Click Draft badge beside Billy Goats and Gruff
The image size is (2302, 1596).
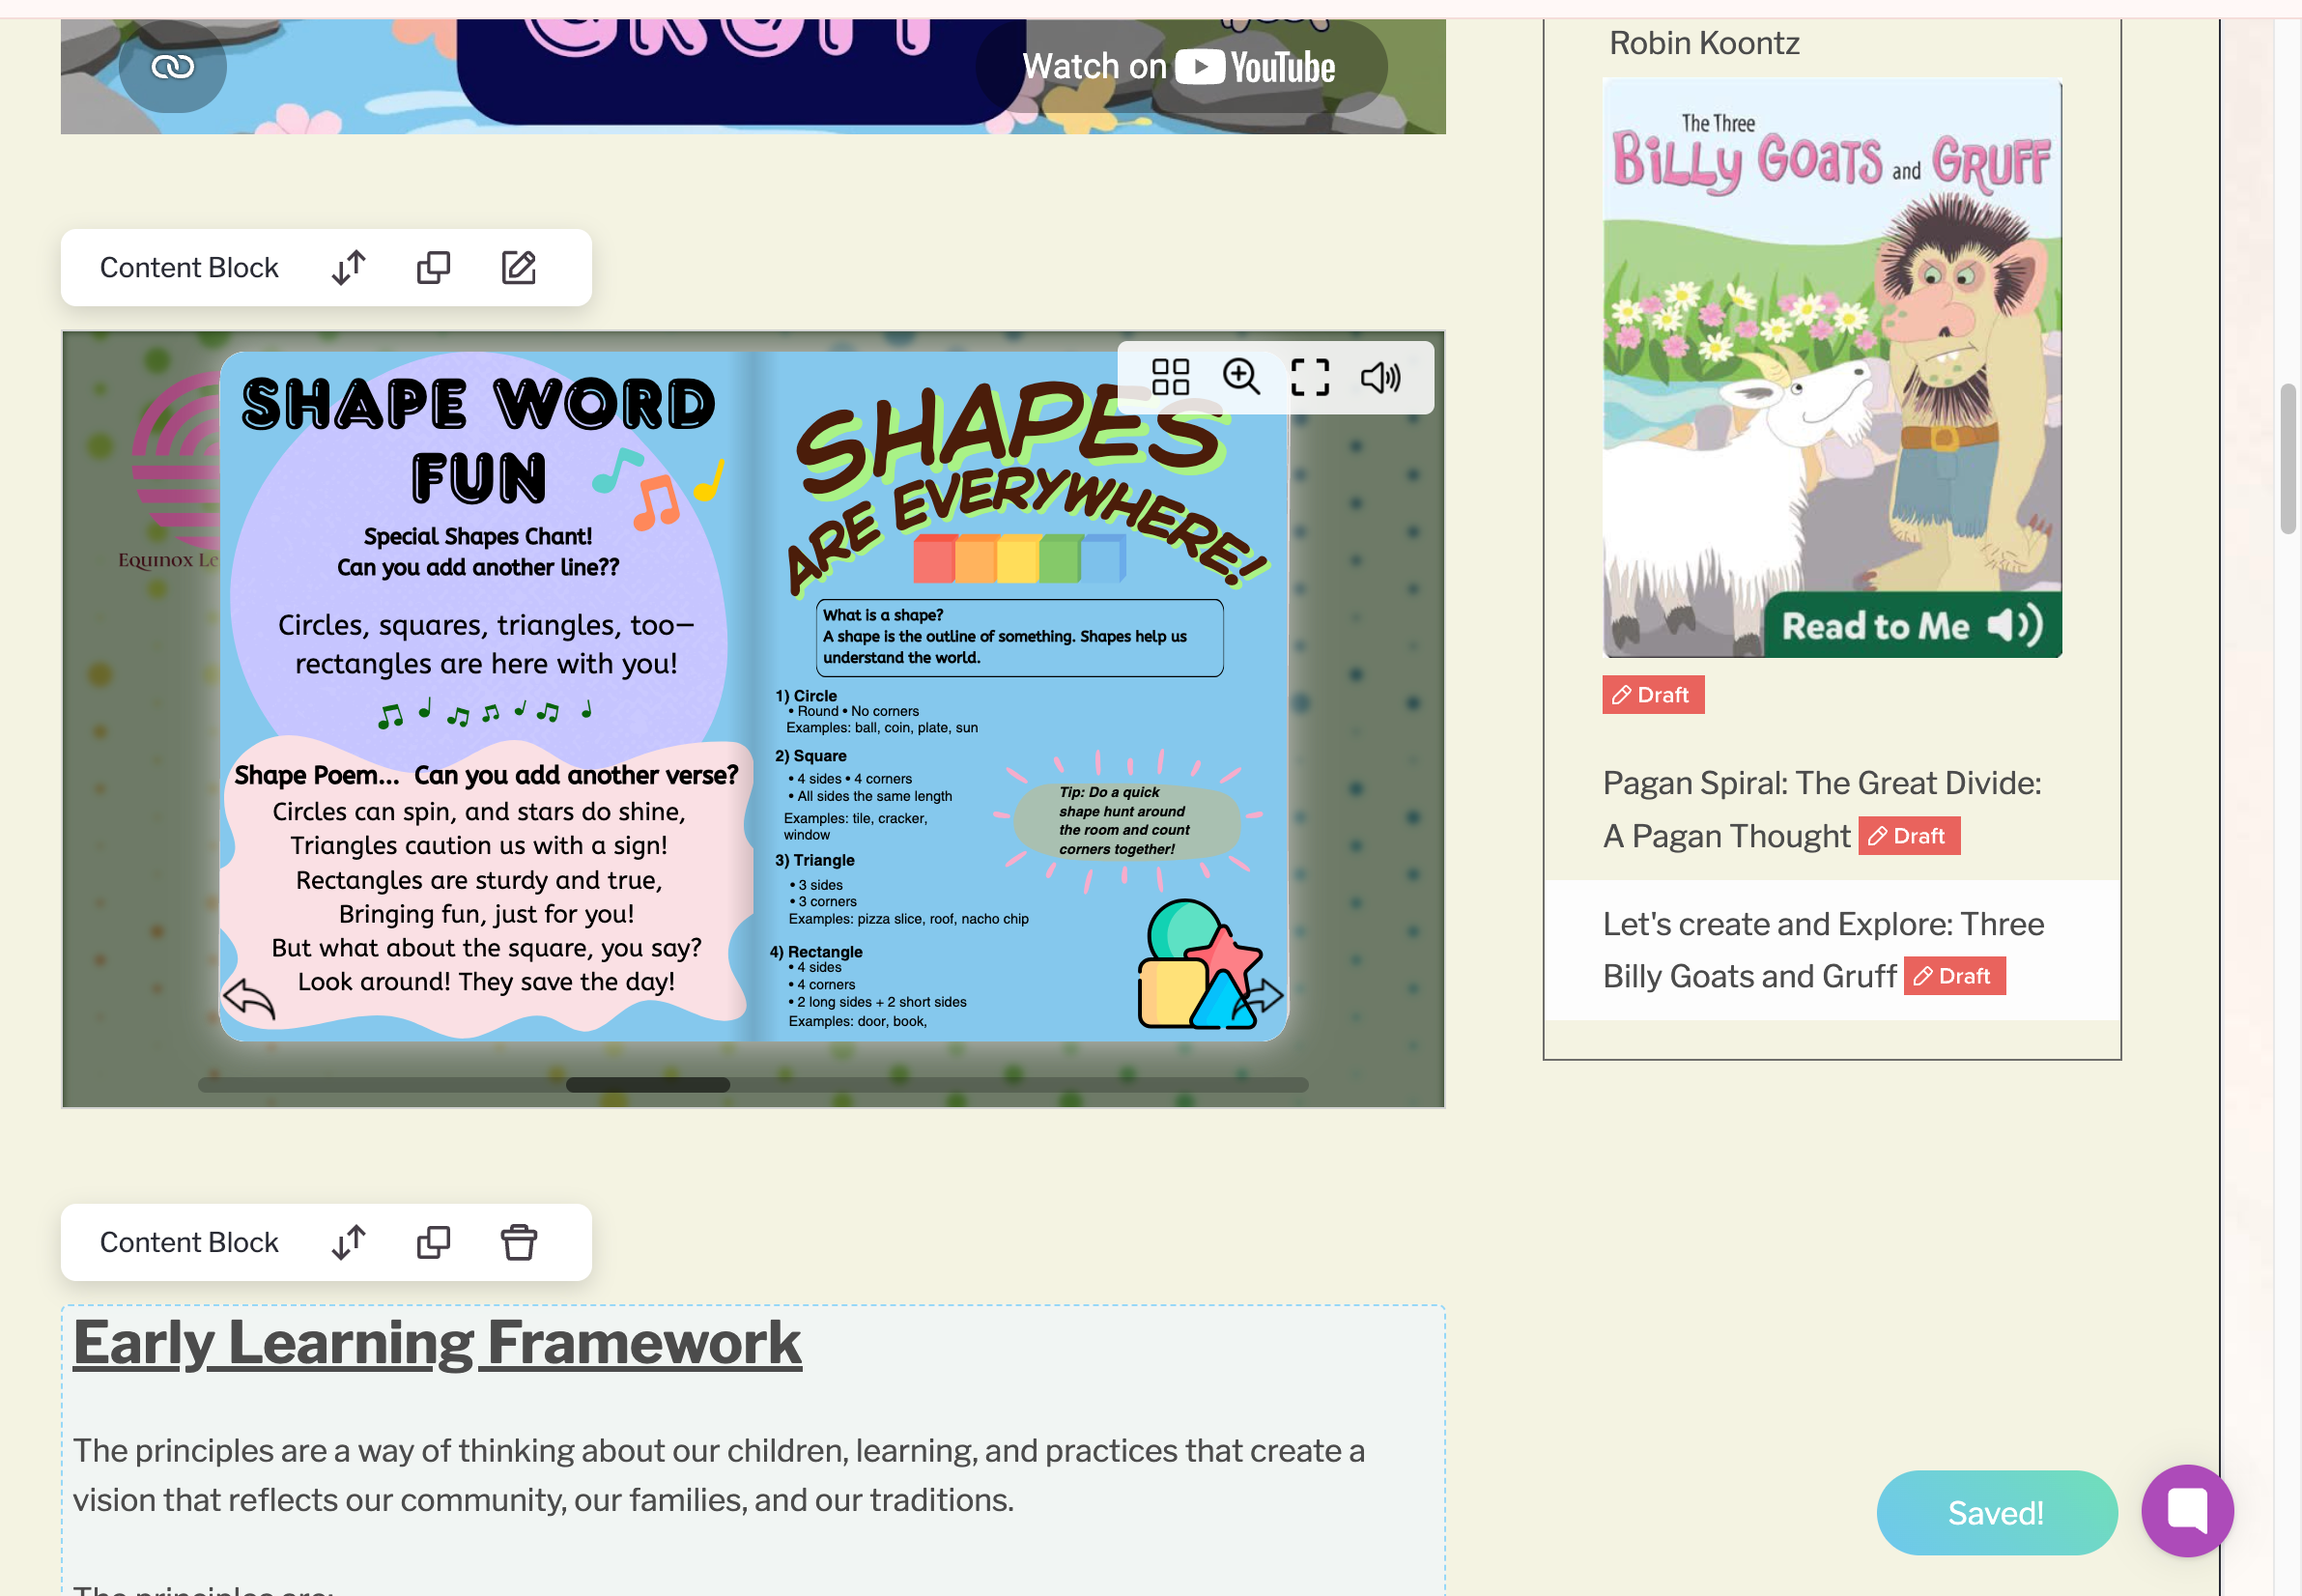coord(1953,976)
